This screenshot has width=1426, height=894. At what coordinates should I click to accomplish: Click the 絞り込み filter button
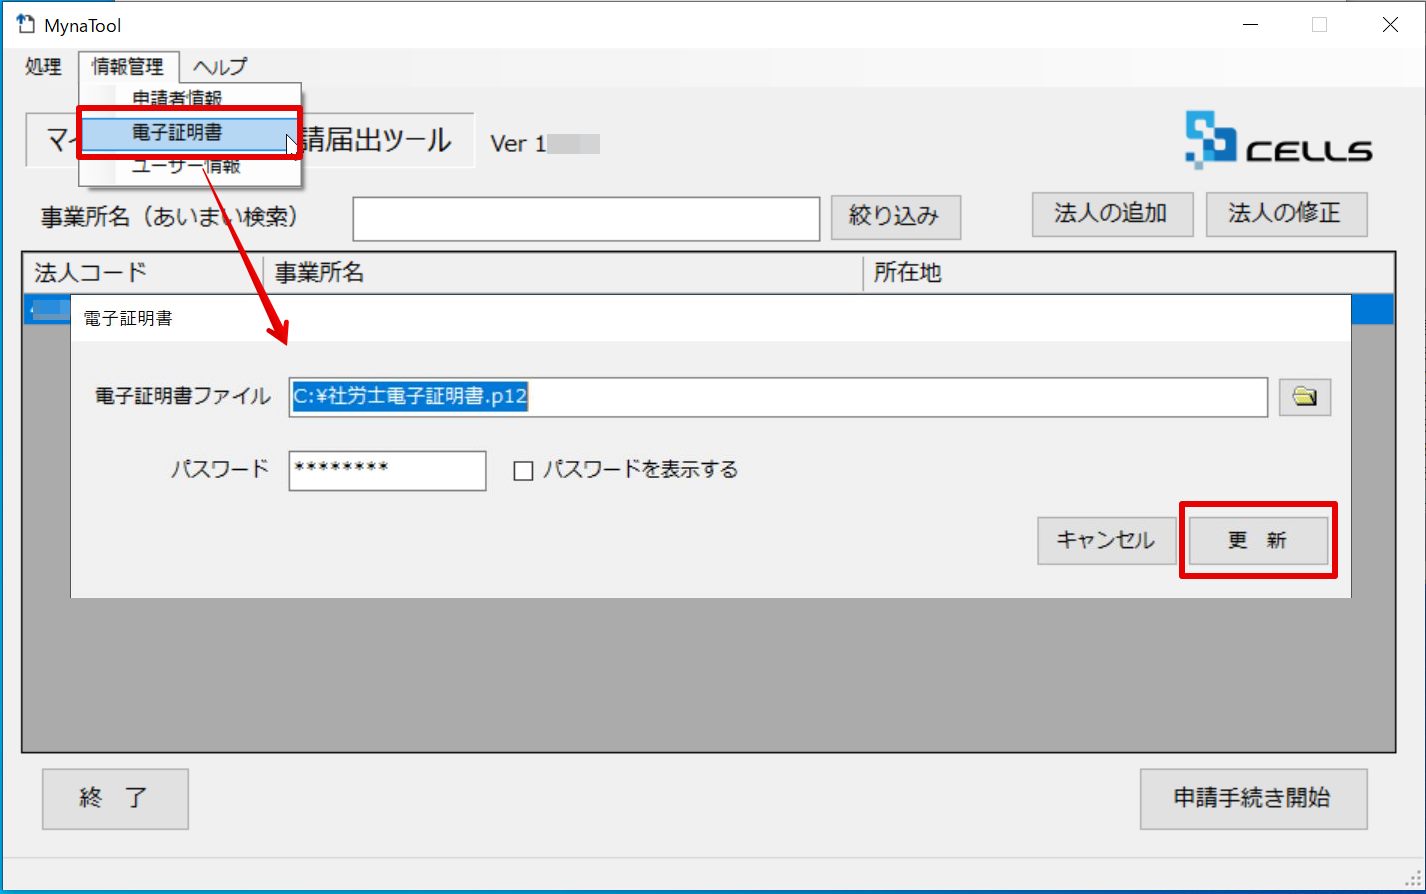896,217
